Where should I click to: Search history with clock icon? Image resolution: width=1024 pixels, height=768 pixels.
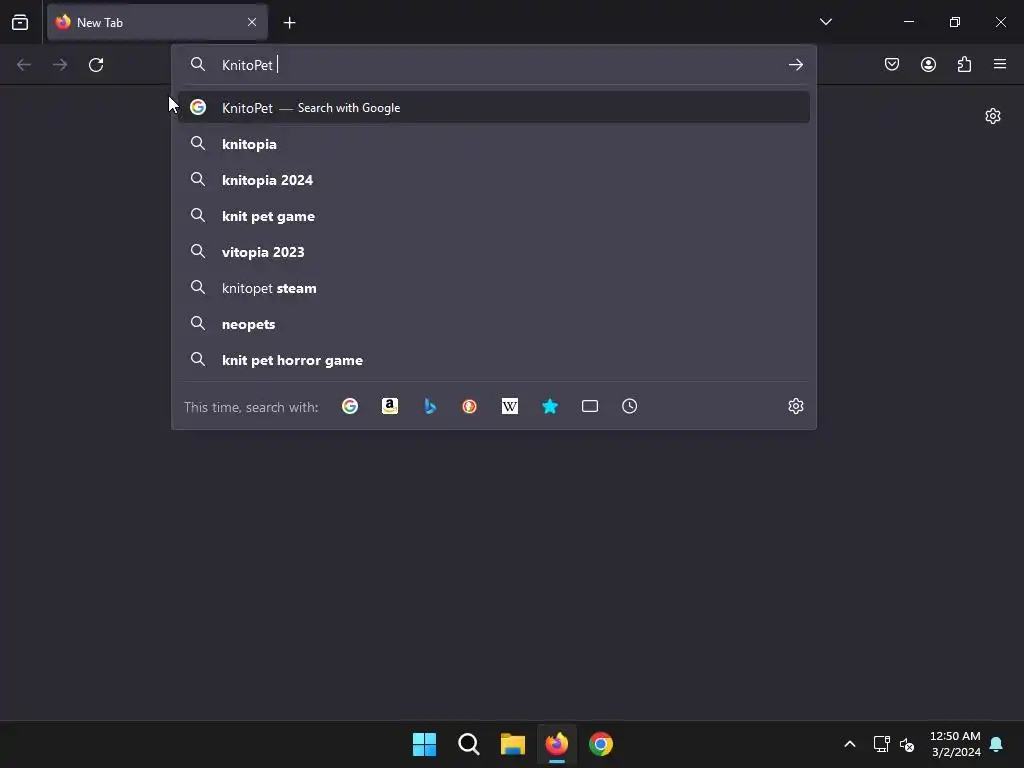click(x=630, y=406)
